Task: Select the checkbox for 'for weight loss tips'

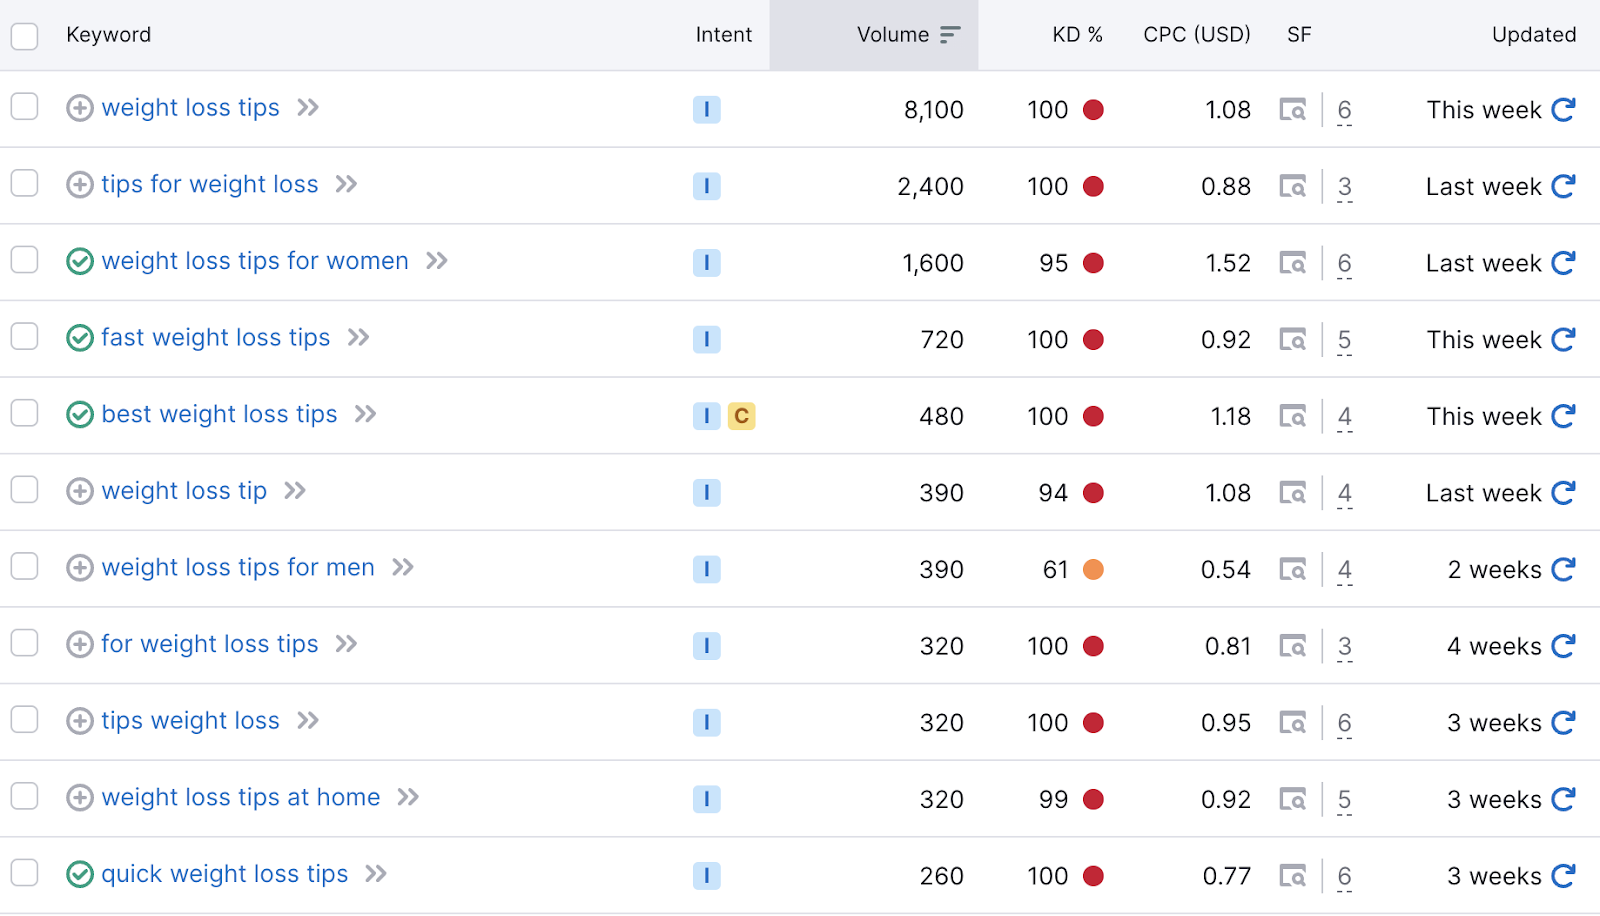Action: (x=25, y=643)
